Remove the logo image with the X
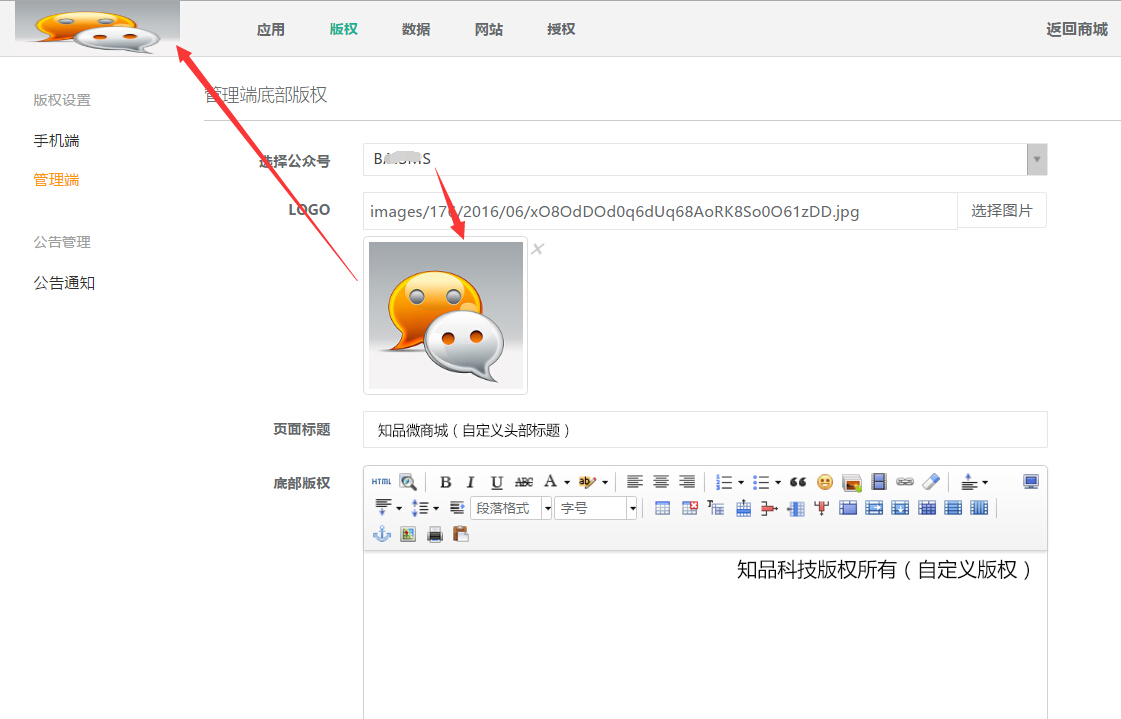This screenshot has height=719, width=1121. click(537, 249)
